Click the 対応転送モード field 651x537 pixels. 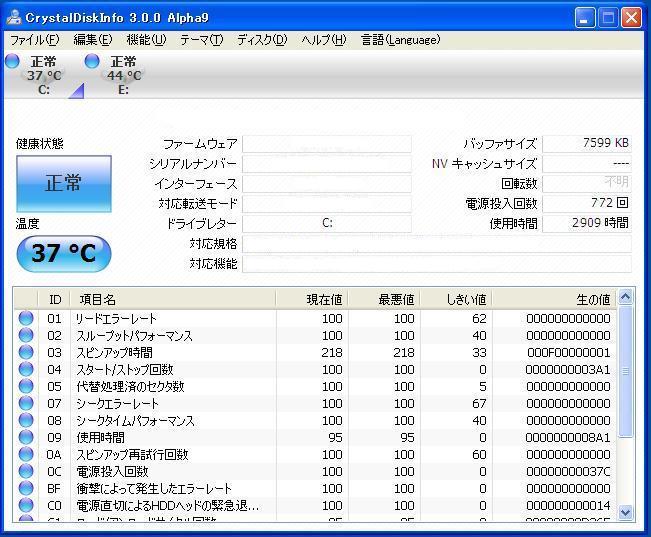tap(327, 204)
